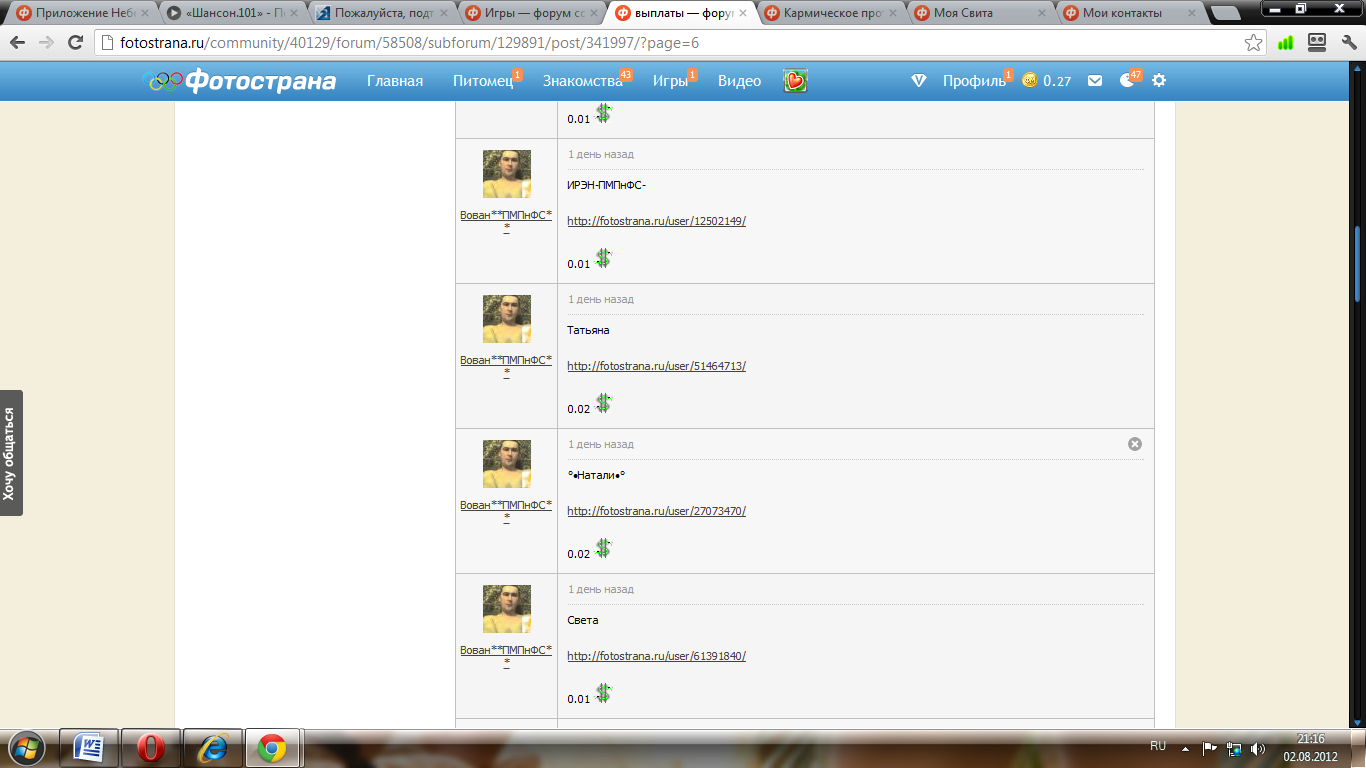1366x768 pixels.
Task: Click the Action Center flag icon
Action: pos(1209,748)
